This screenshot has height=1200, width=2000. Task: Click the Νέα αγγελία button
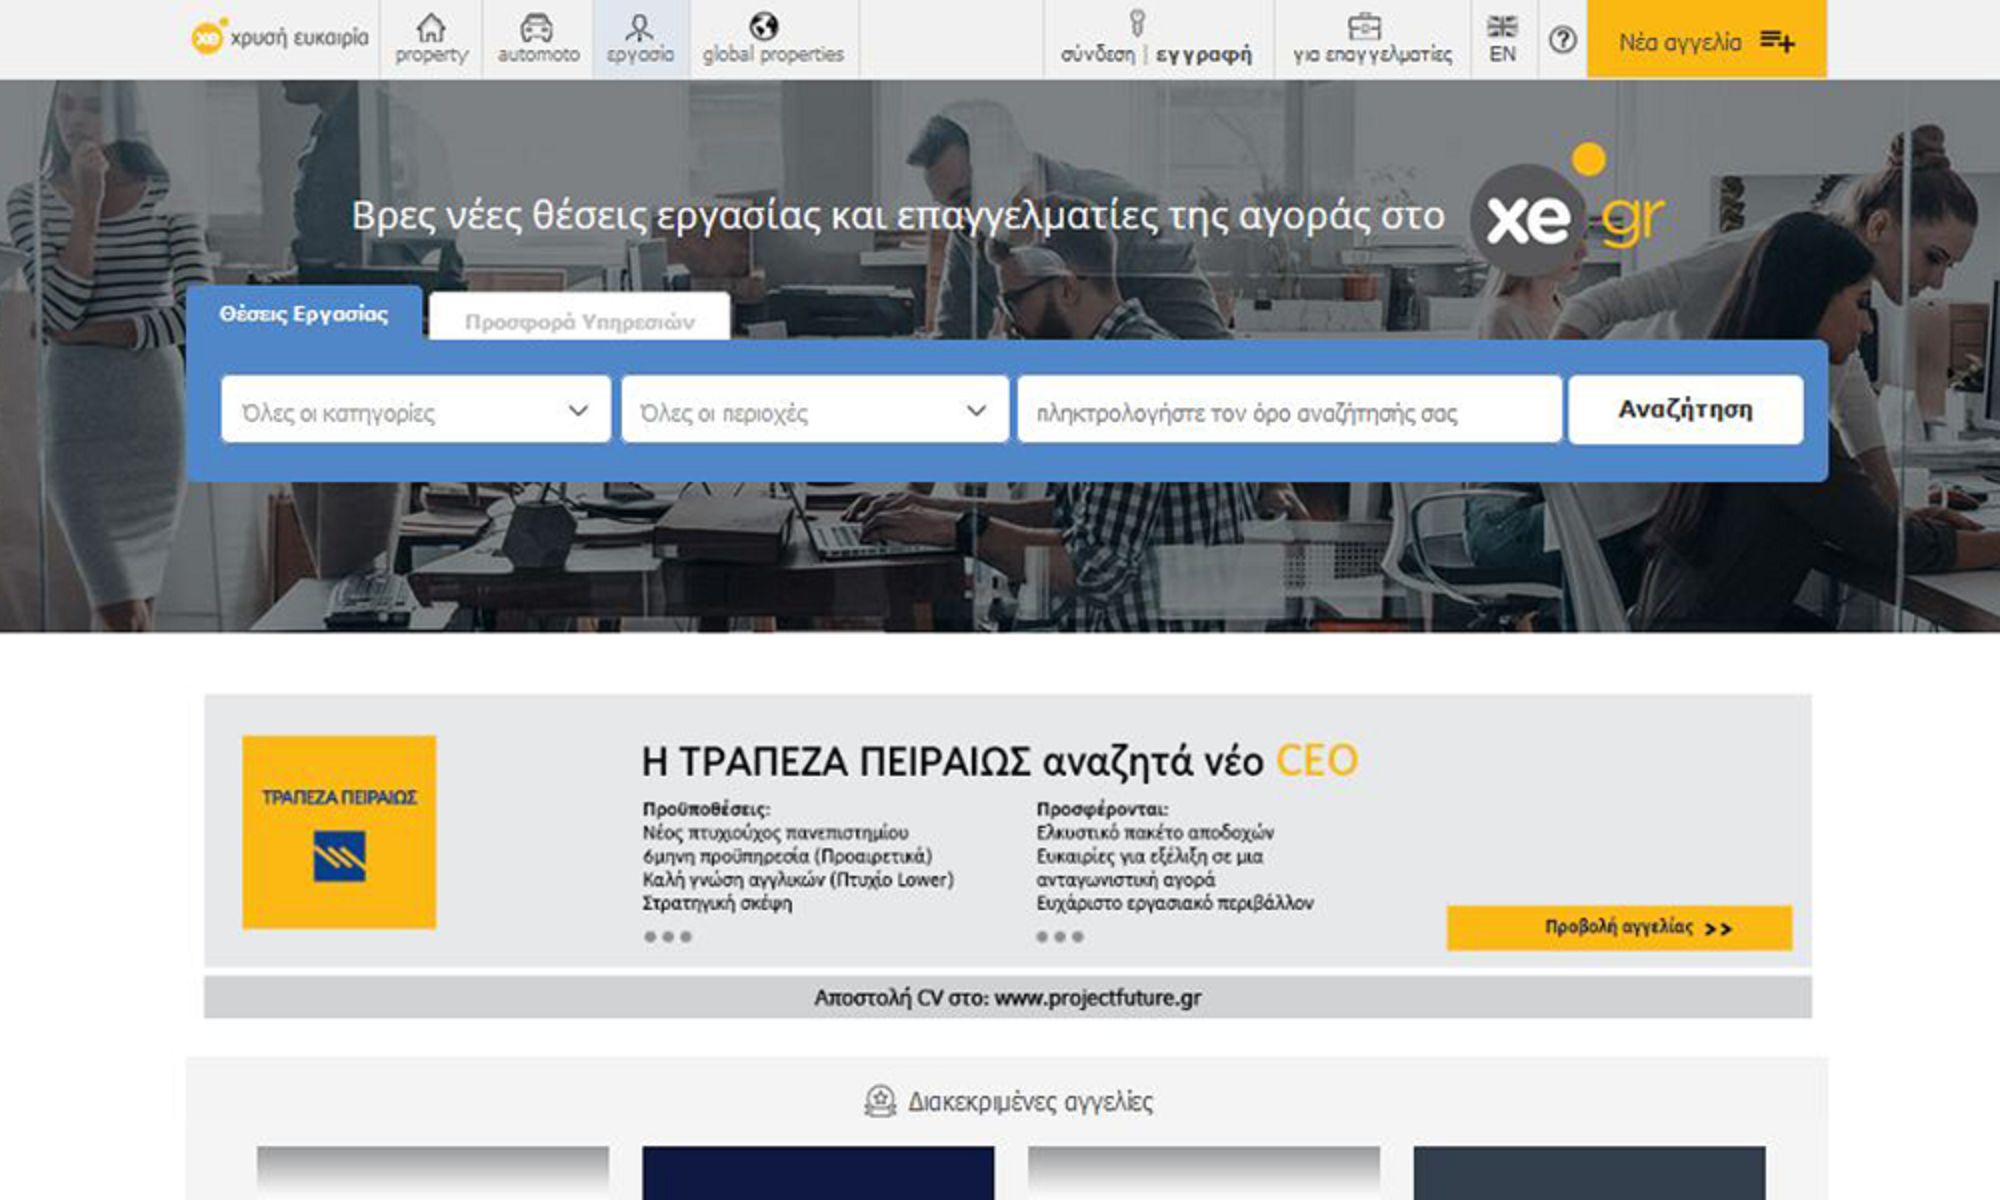pyautogui.click(x=1707, y=39)
